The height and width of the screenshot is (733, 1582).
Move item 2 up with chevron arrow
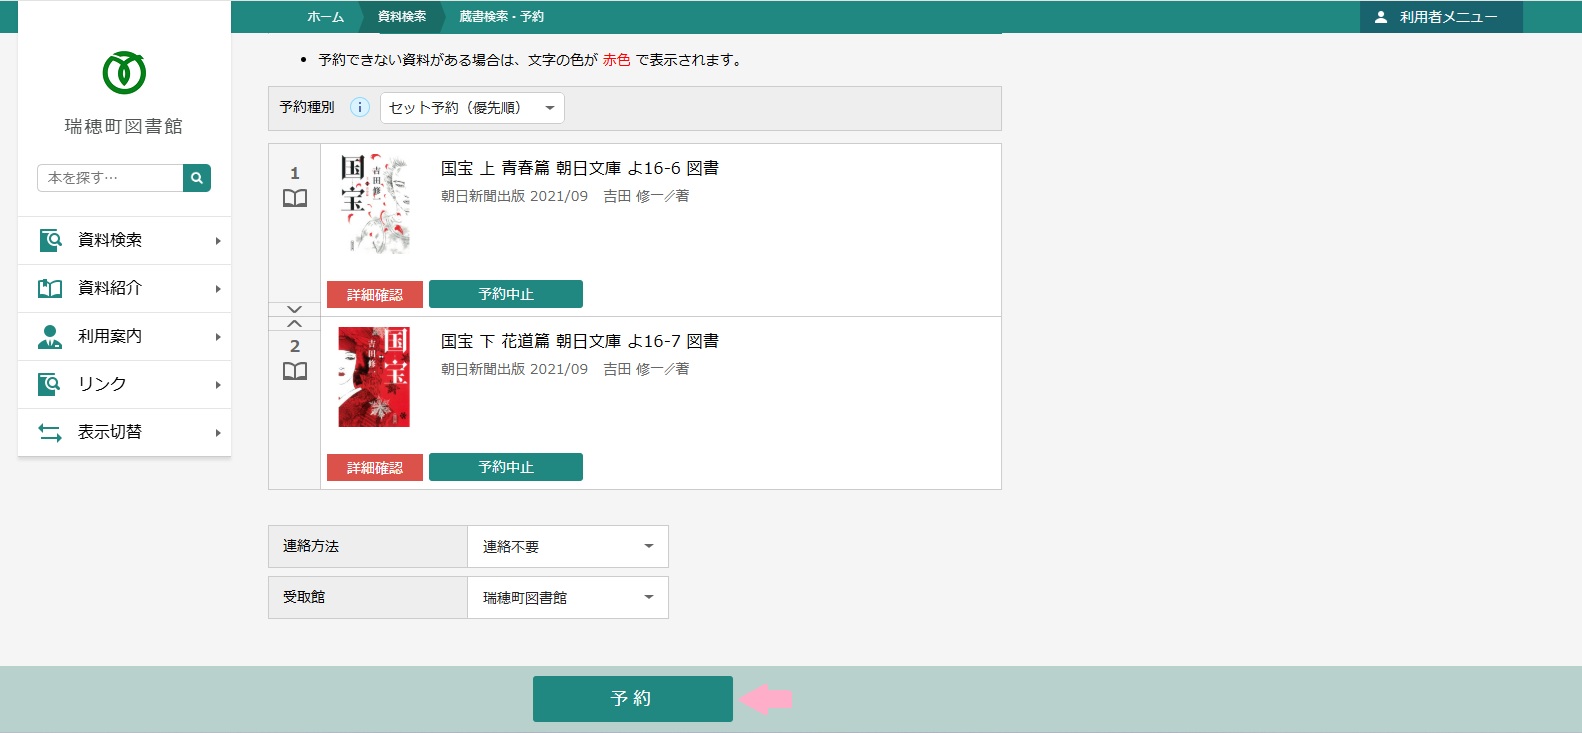click(294, 324)
